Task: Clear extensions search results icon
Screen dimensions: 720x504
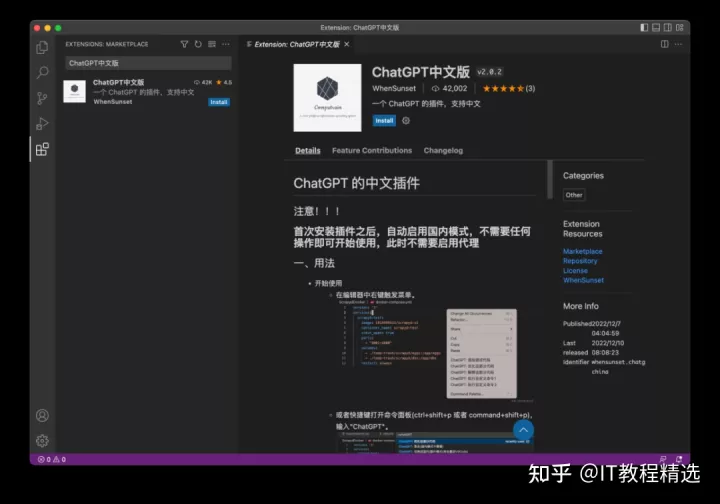Action: [212, 44]
